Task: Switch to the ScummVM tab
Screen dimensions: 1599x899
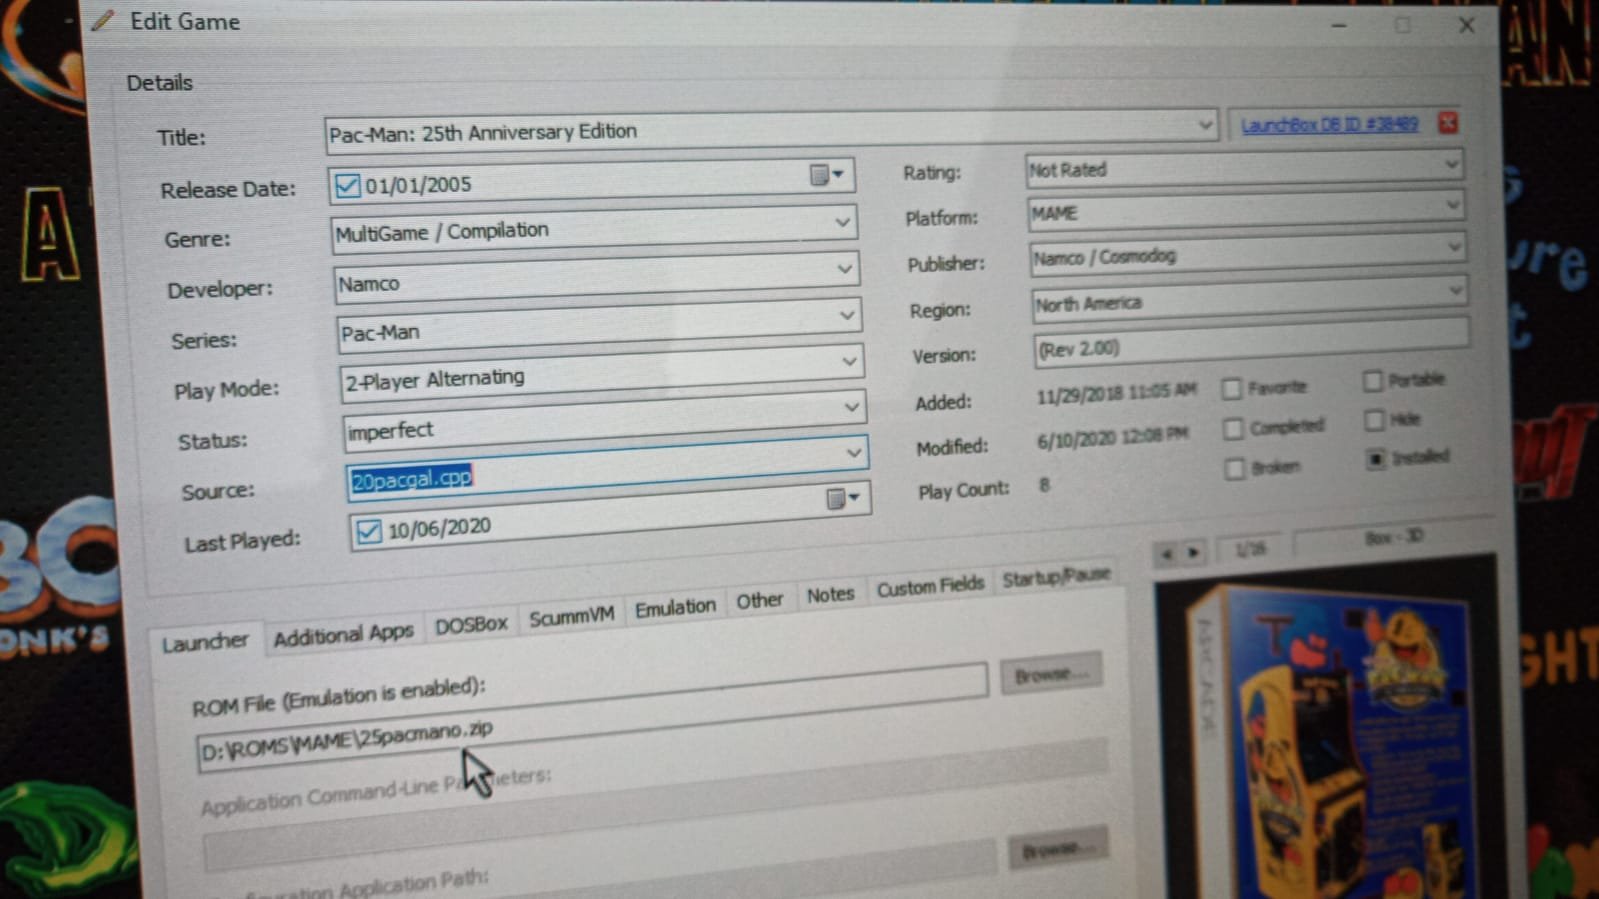Action: pyautogui.click(x=571, y=616)
